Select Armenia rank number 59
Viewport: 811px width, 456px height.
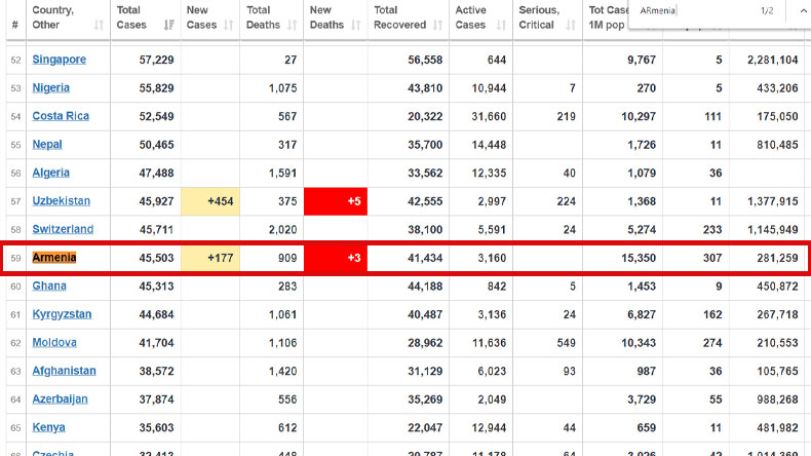pyautogui.click(x=16, y=258)
